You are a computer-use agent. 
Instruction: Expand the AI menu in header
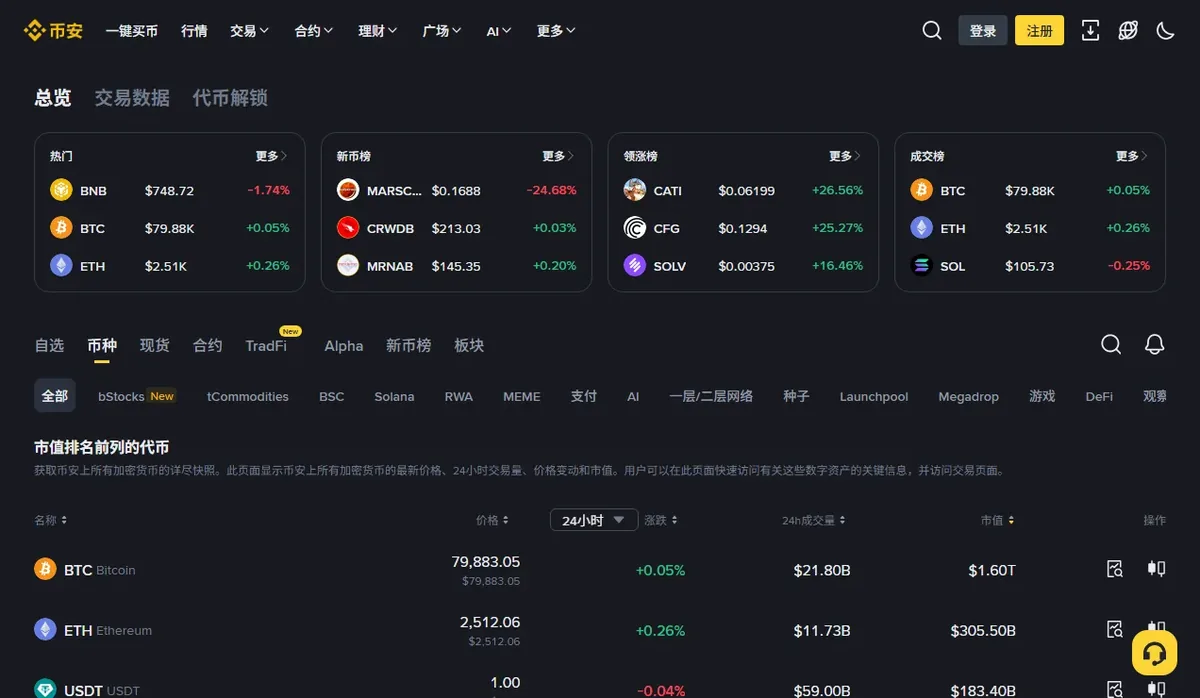click(499, 31)
